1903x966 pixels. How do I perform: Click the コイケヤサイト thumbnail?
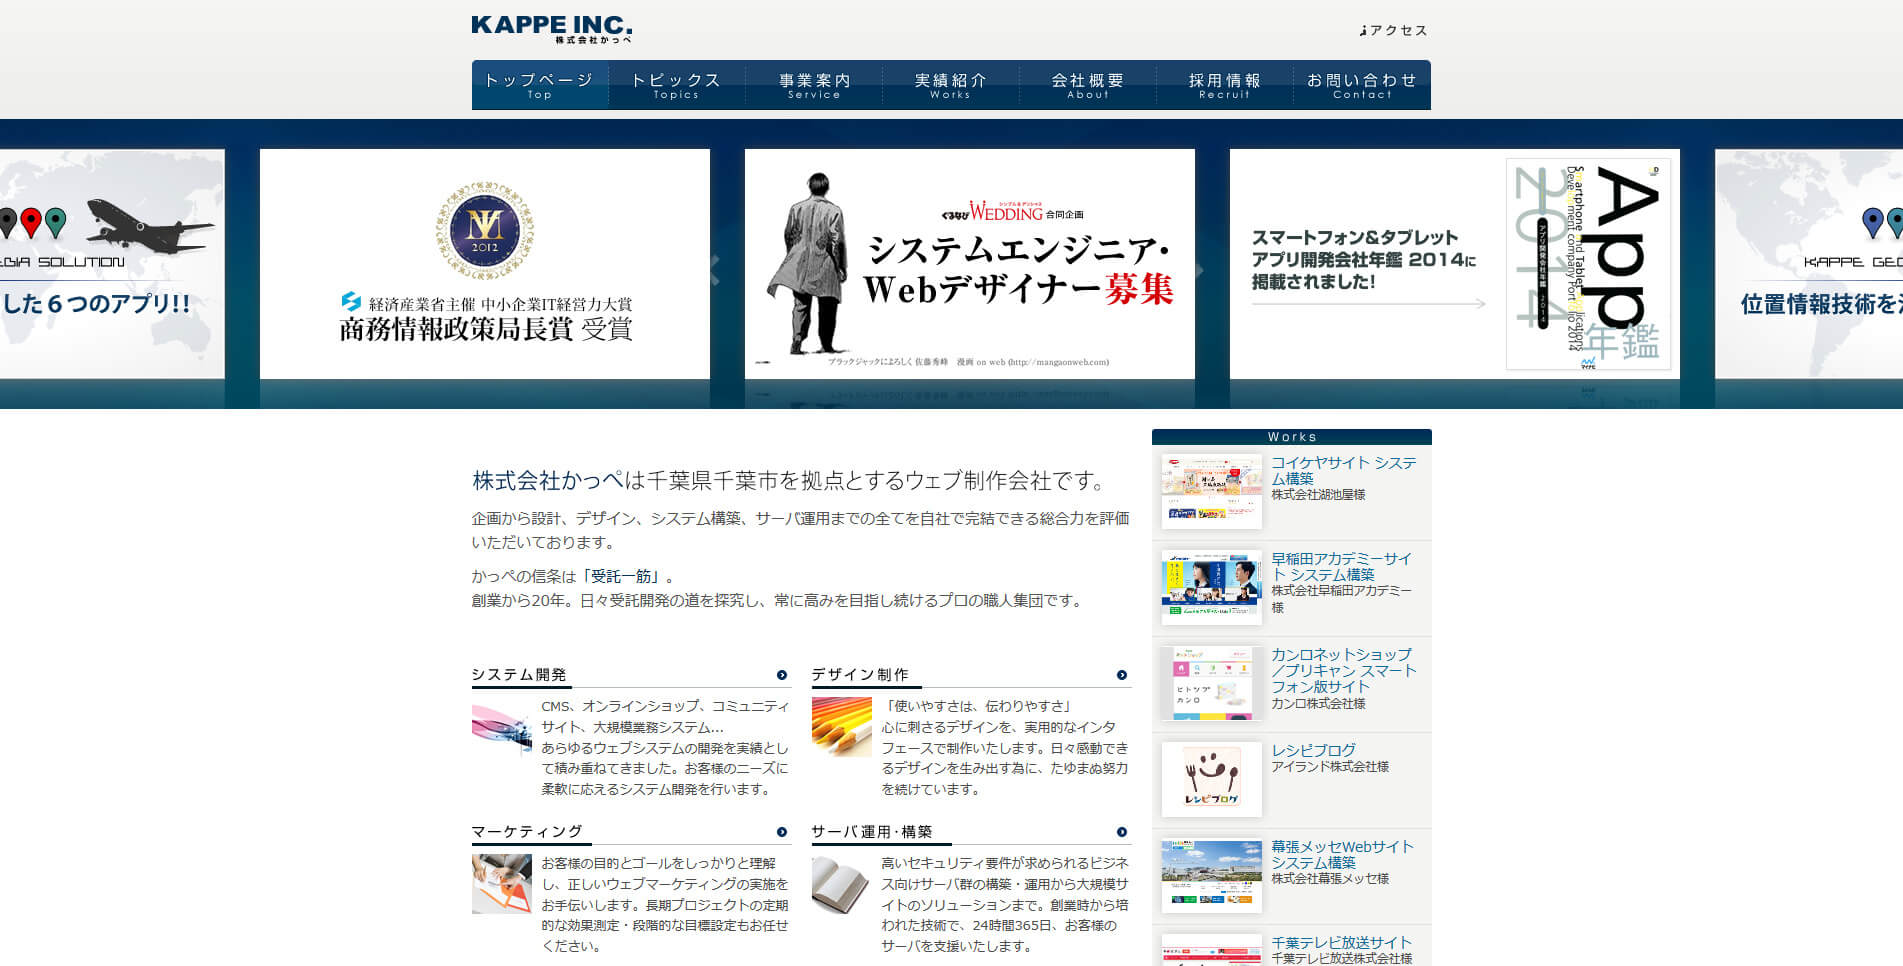click(x=1212, y=492)
